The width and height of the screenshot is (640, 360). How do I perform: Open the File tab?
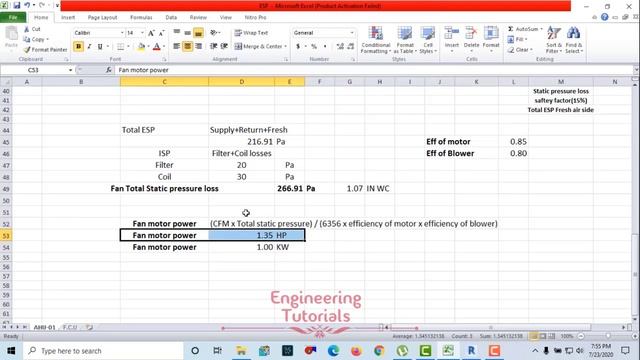13,18
